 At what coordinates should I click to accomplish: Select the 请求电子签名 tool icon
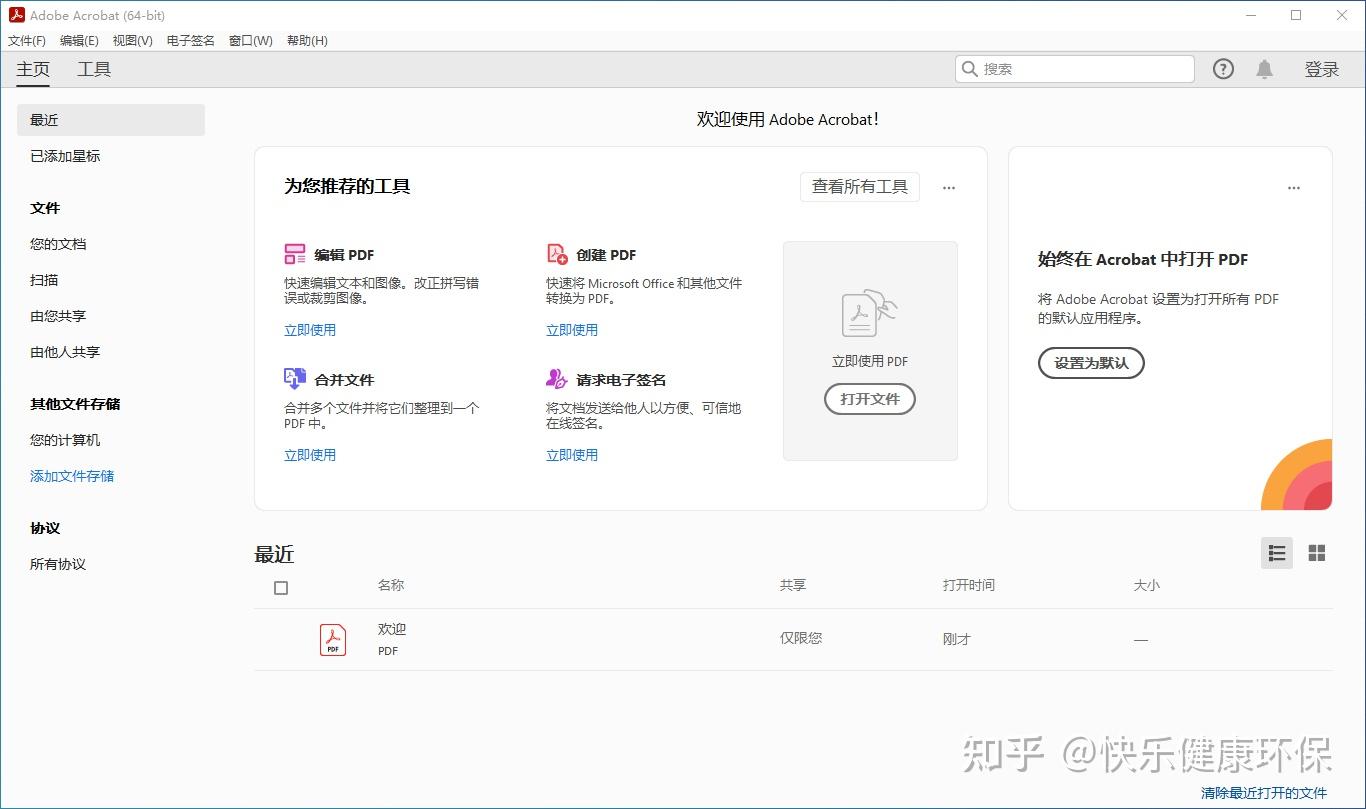coord(557,378)
